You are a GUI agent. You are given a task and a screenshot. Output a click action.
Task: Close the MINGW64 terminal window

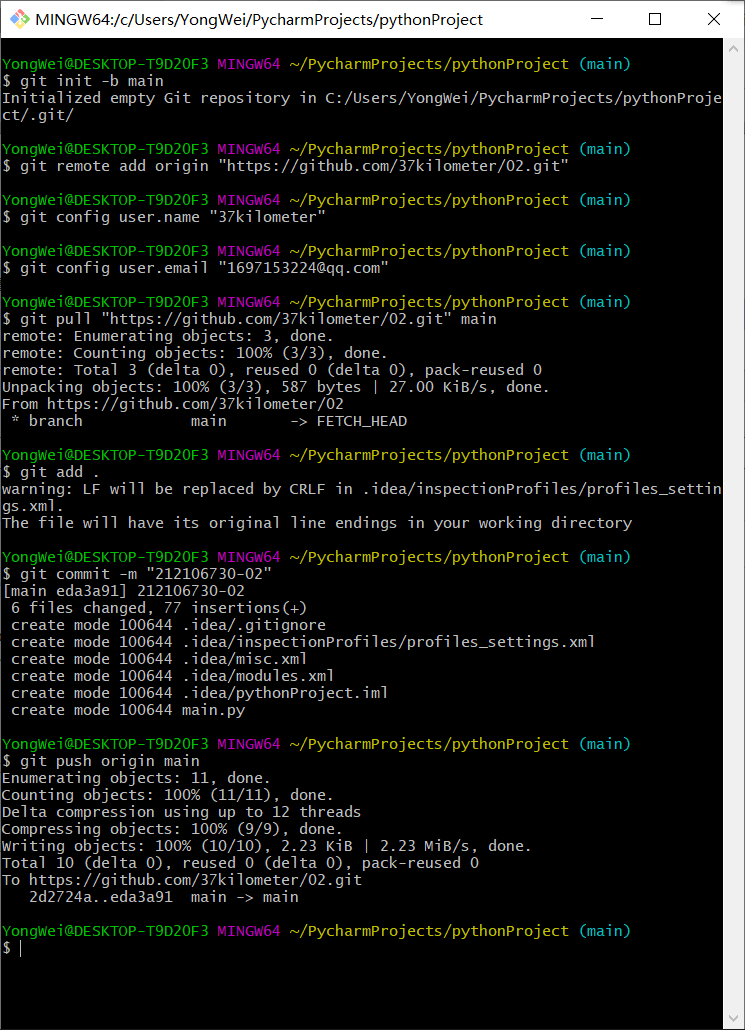point(714,19)
